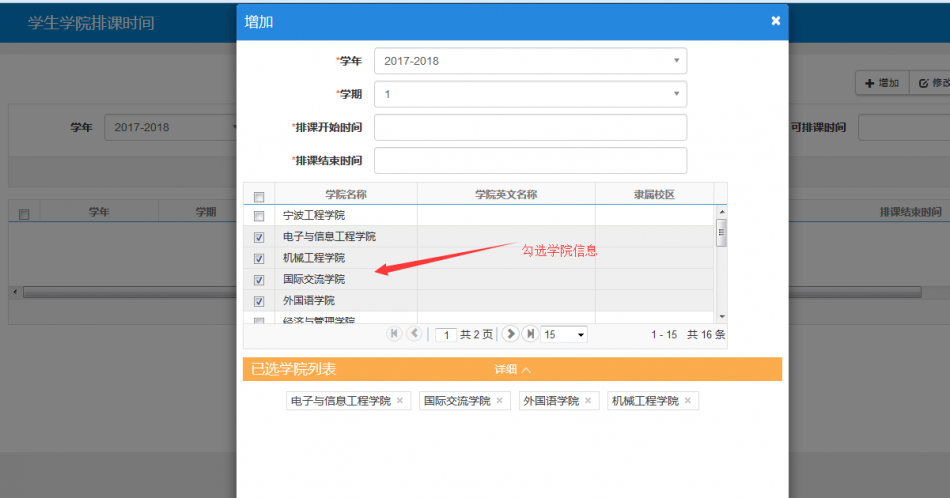The image size is (950, 498).
Task: Collapse the 详细 section of the selected college list
Action: [x=512, y=370]
